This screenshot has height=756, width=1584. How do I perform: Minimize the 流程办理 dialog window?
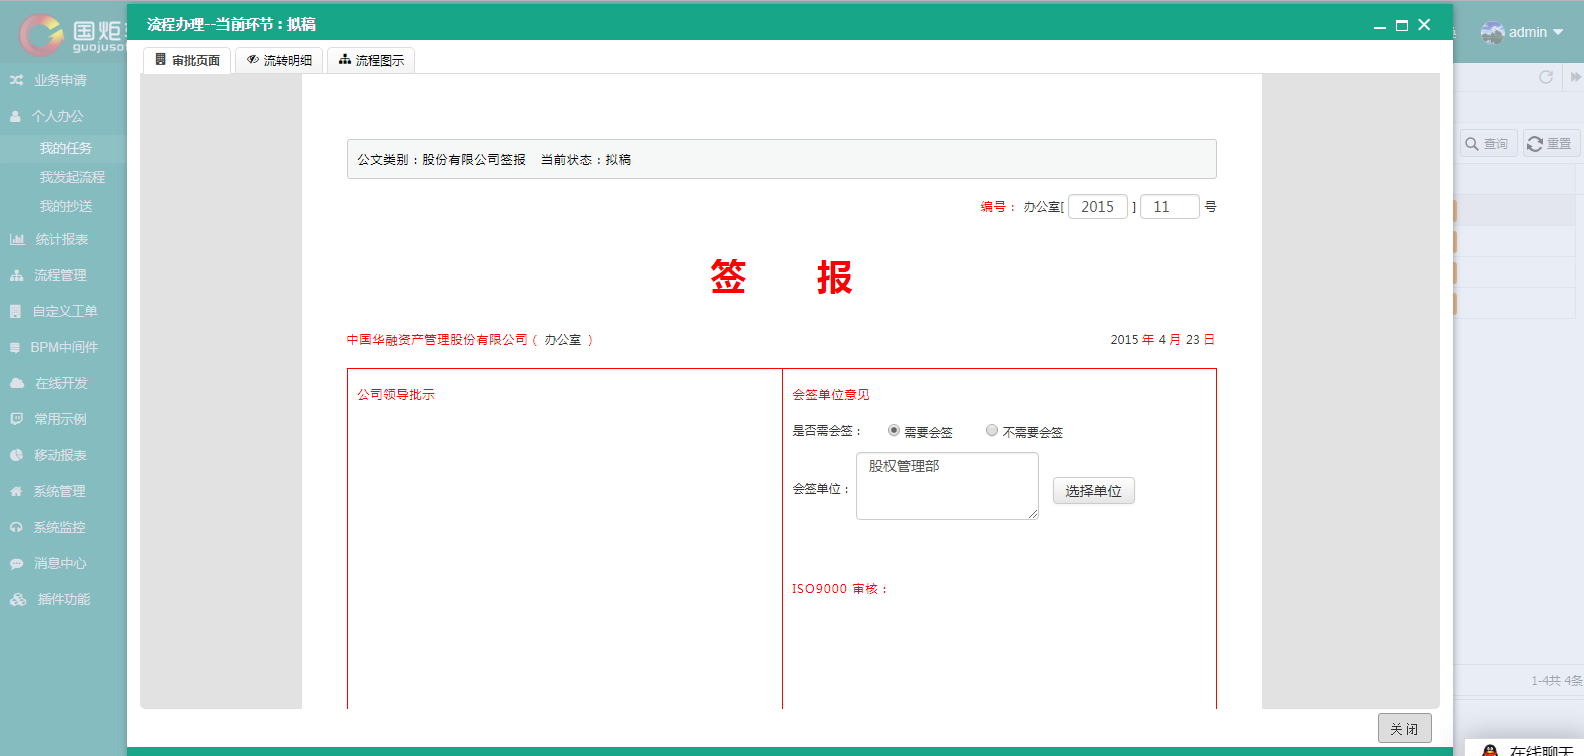pyautogui.click(x=1380, y=26)
